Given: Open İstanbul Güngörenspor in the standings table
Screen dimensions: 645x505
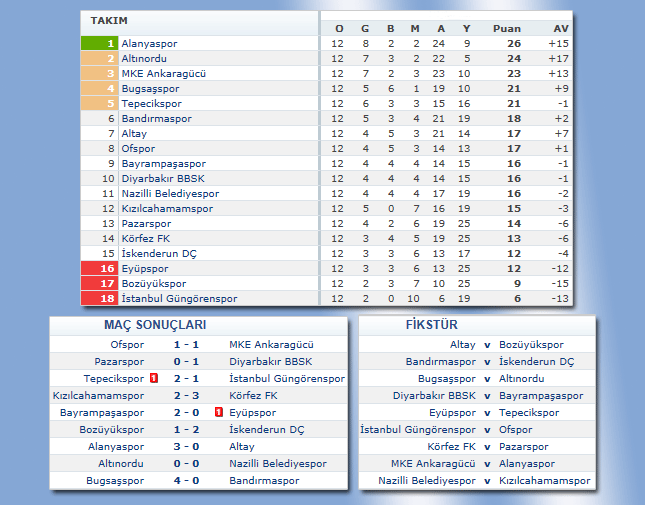Looking at the screenshot, I should 179,298.
